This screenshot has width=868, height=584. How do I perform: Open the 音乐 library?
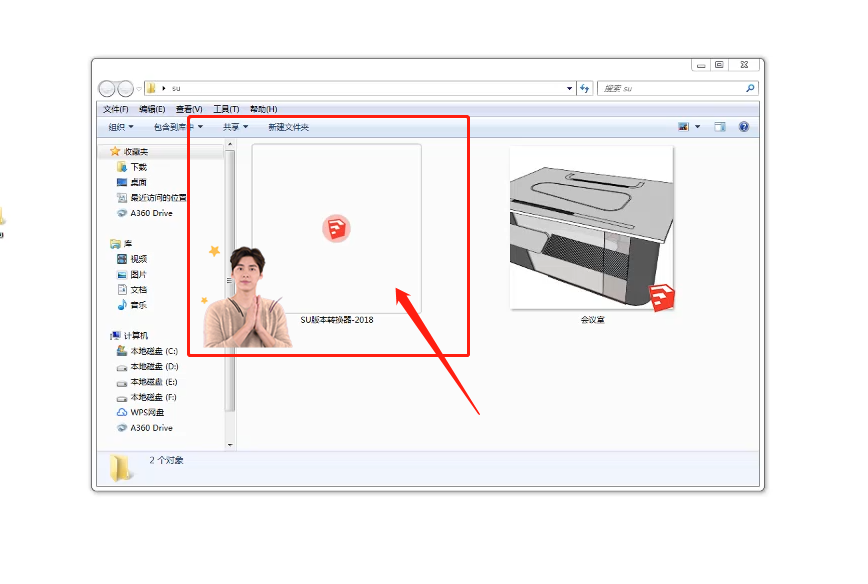[138, 305]
